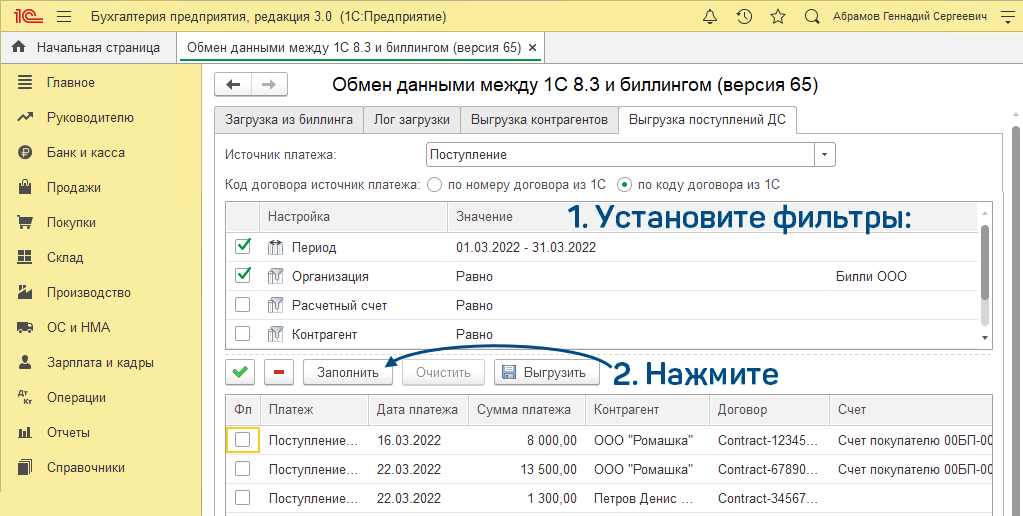The height and width of the screenshot is (516, 1023).
Task: Enable the Расчетный счет filter checkbox
Action: click(x=243, y=305)
